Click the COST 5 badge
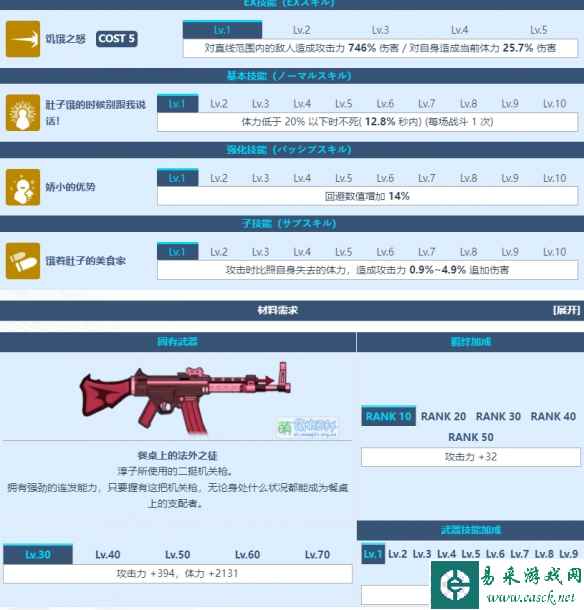This screenshot has width=584, height=610. [x=117, y=39]
